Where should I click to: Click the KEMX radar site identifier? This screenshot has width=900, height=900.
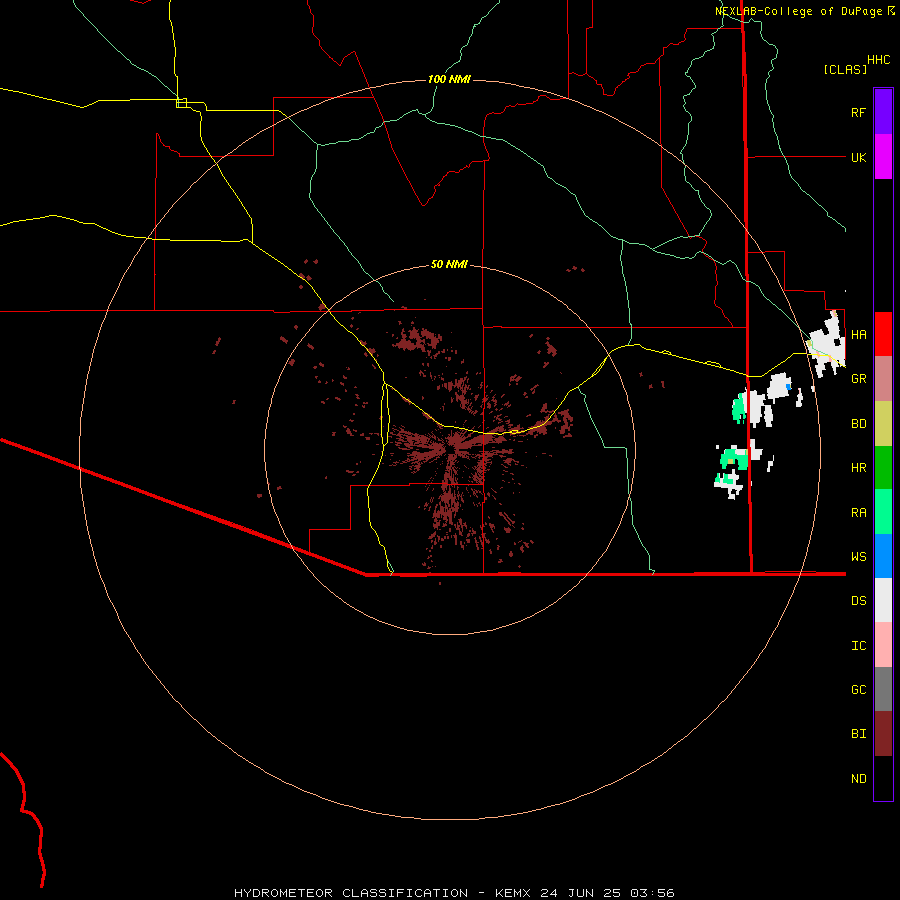514,893
